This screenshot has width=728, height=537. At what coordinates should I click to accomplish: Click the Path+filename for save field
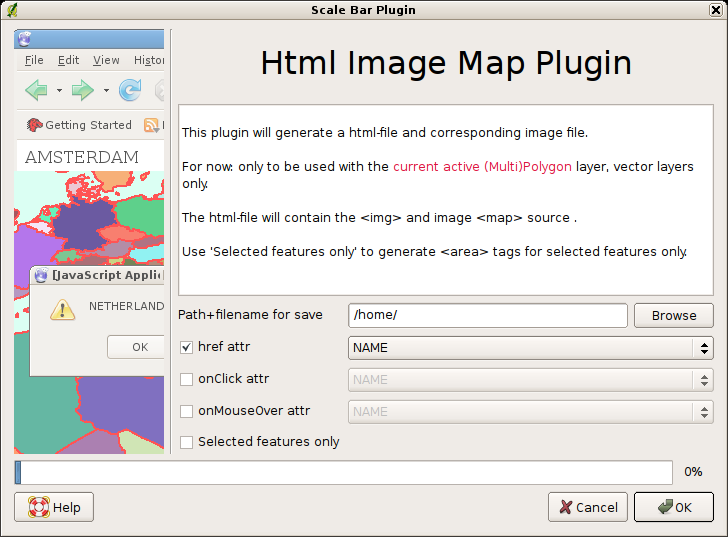click(487, 315)
